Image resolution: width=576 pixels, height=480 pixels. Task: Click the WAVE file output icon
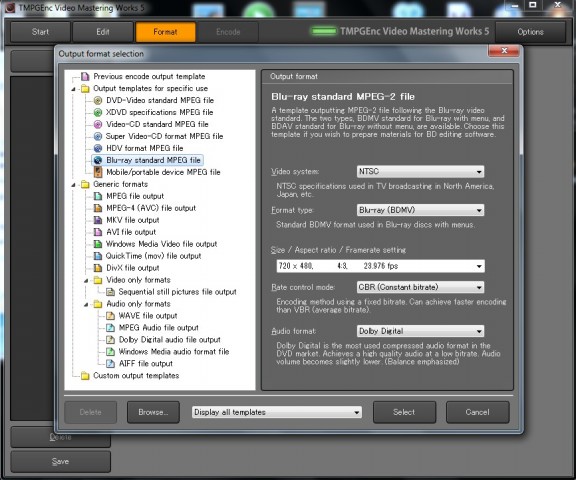[x=110, y=316]
